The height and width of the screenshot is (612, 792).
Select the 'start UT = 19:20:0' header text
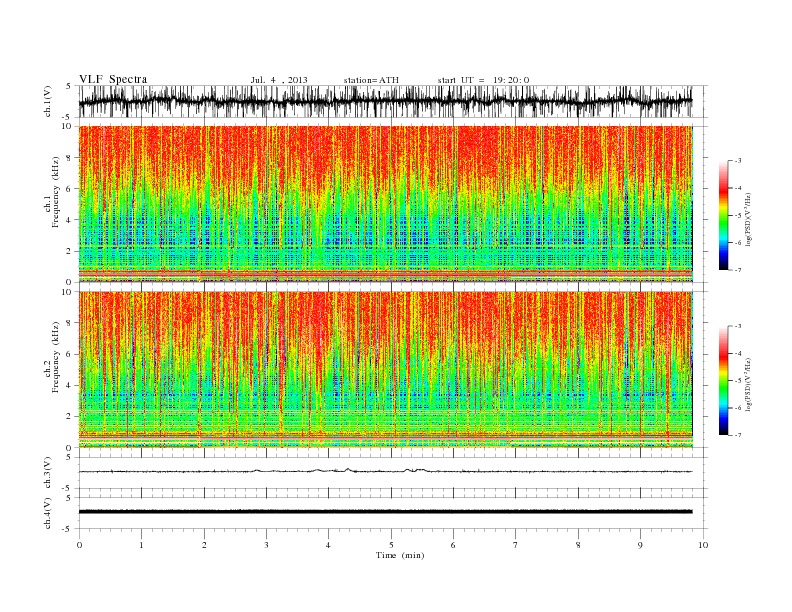point(483,80)
